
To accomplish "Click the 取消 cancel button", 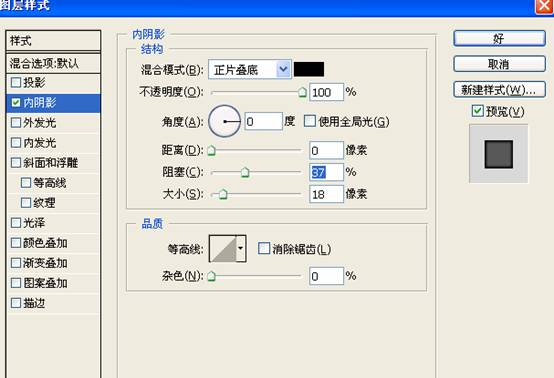I will (x=499, y=64).
